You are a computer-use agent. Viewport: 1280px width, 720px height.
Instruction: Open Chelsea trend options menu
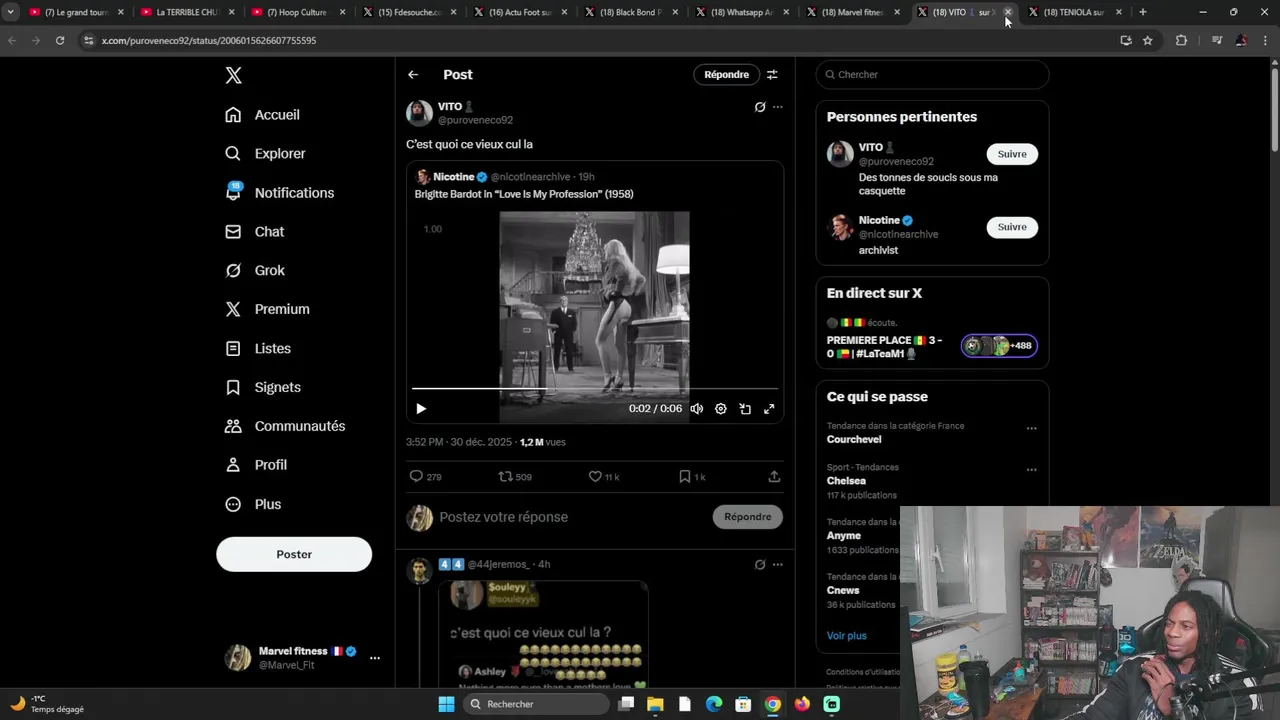point(1031,469)
